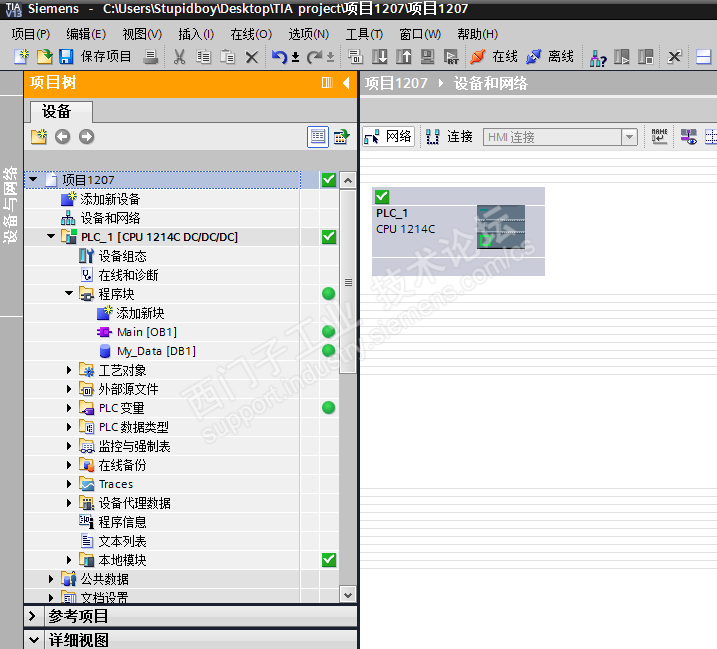Collapse the 程序块 folder
The width and height of the screenshot is (717, 649).
[69, 293]
